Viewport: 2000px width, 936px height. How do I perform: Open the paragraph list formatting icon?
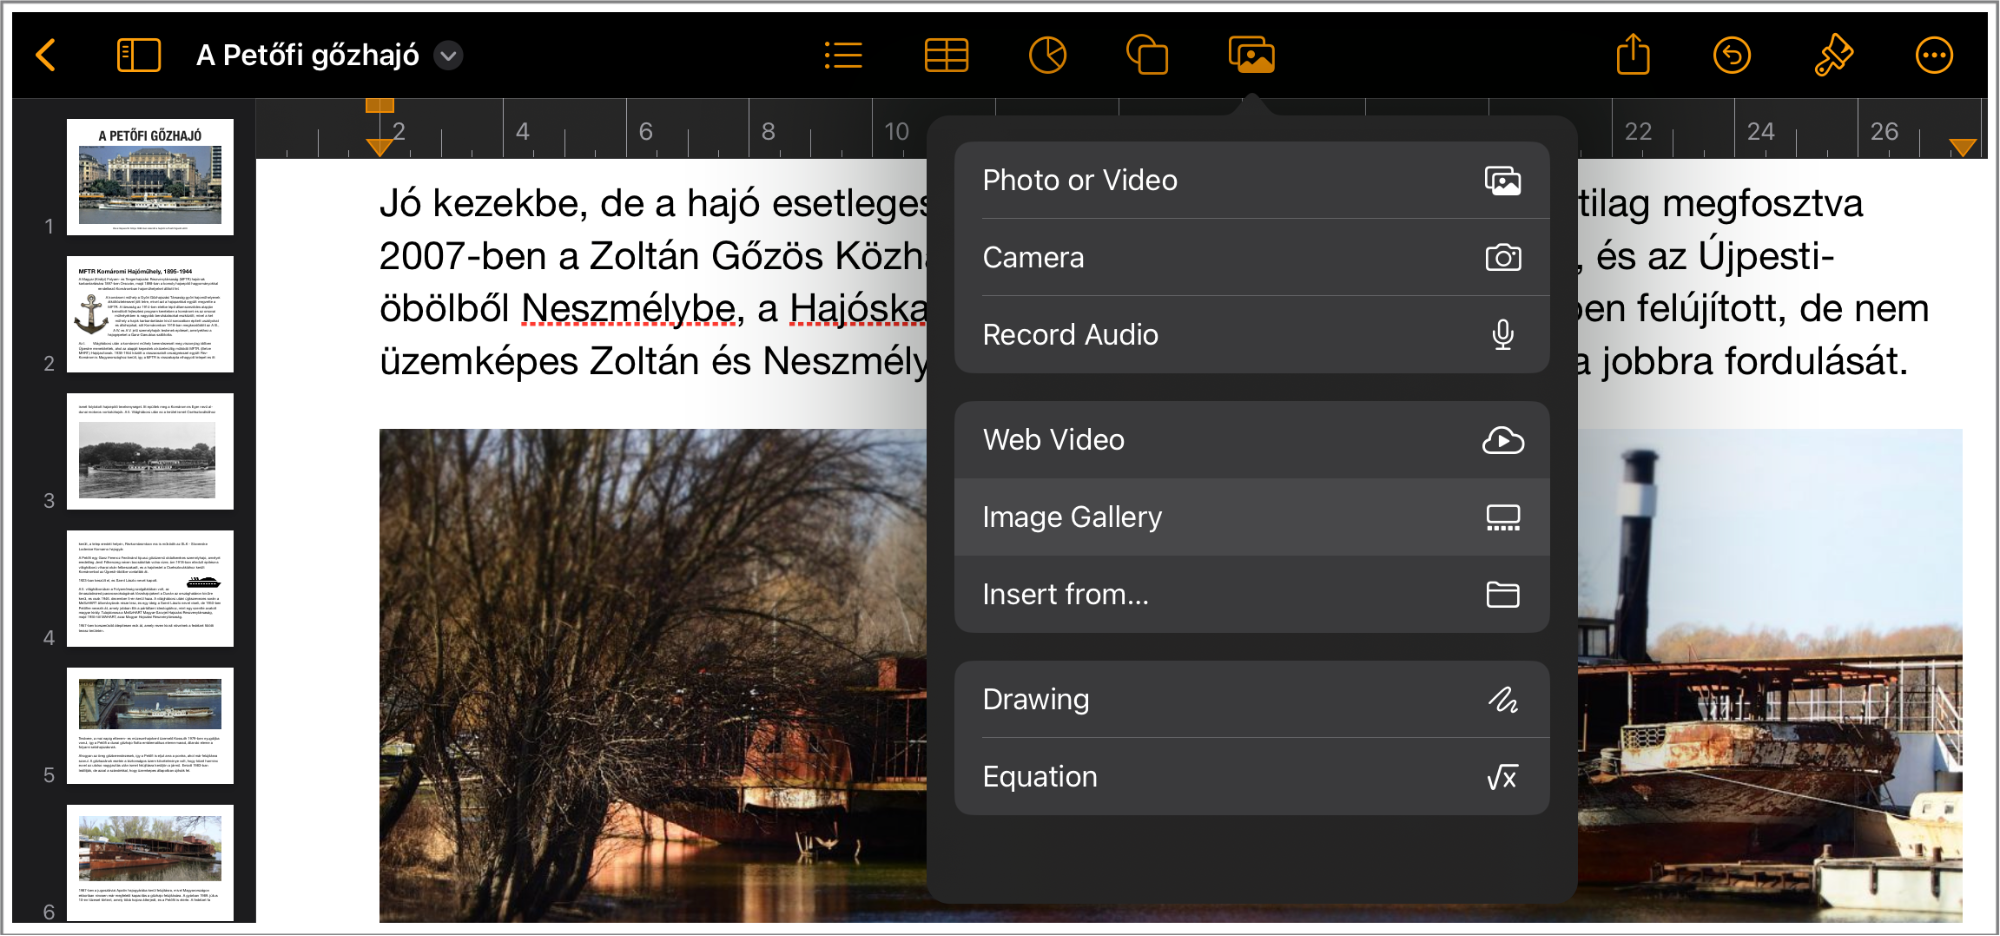click(x=843, y=55)
